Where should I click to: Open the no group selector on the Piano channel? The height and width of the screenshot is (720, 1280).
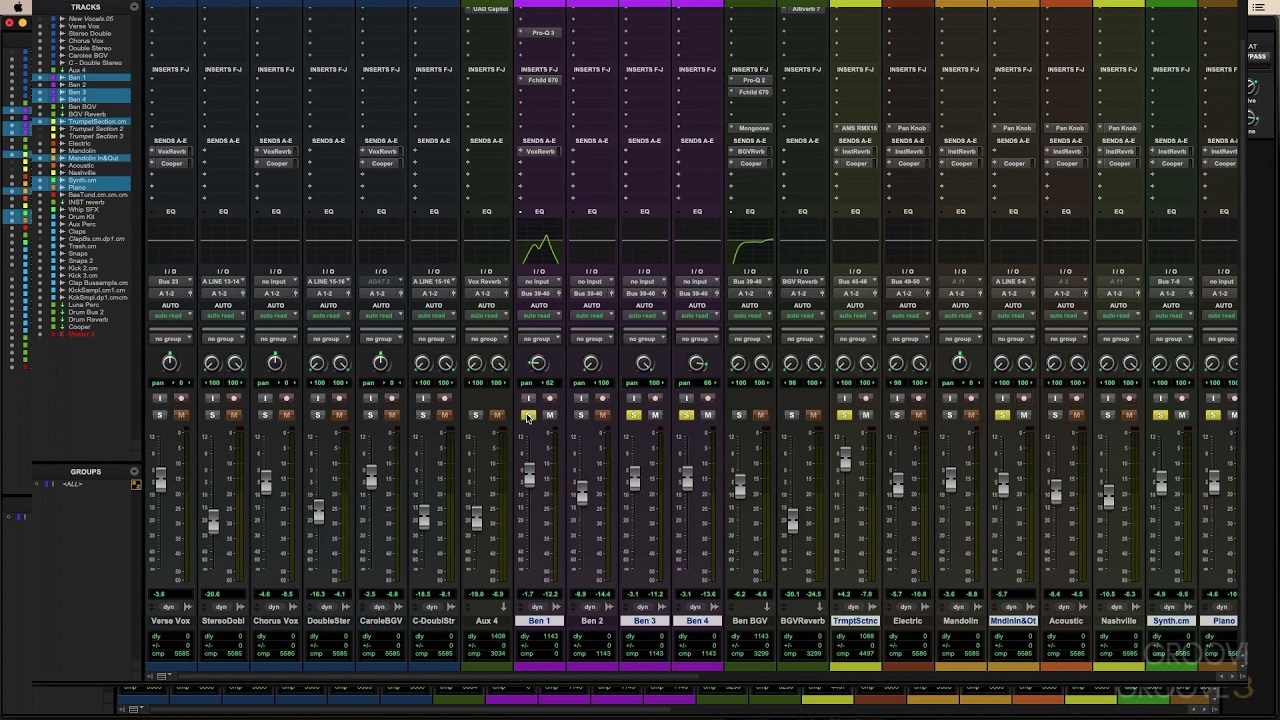(x=1221, y=338)
